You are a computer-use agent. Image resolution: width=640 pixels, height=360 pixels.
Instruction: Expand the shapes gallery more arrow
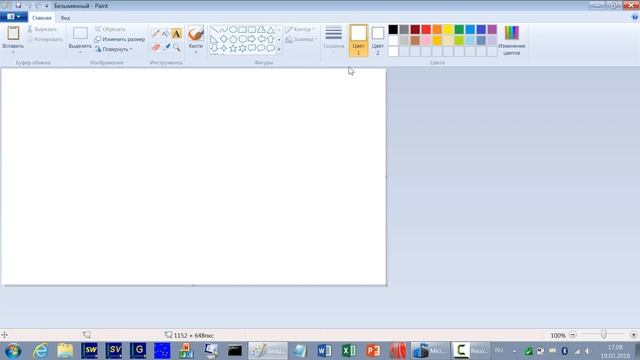pos(279,49)
